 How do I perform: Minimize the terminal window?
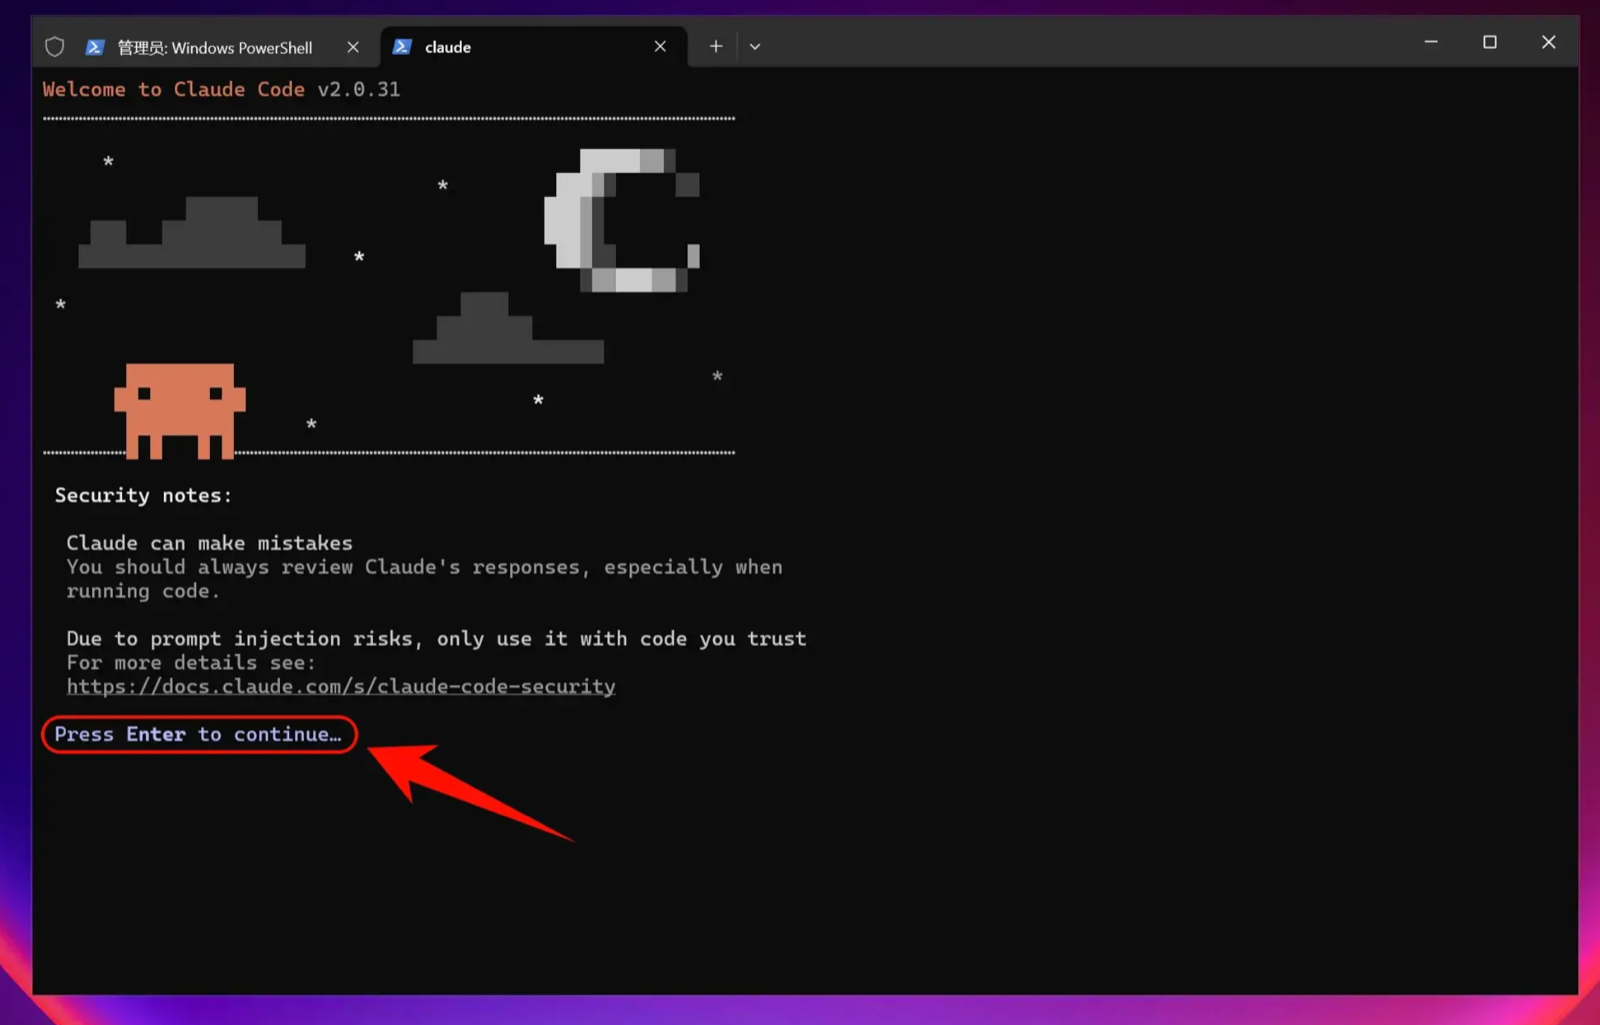click(1431, 42)
